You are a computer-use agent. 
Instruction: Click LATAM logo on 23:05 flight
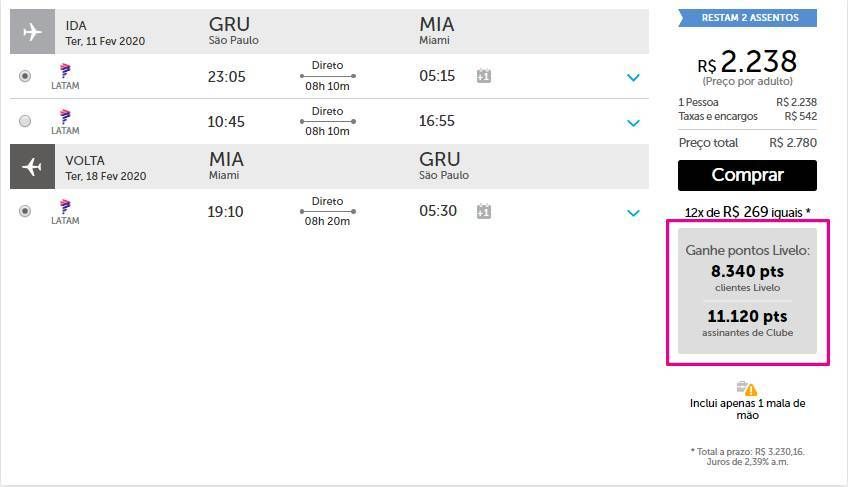point(65,76)
